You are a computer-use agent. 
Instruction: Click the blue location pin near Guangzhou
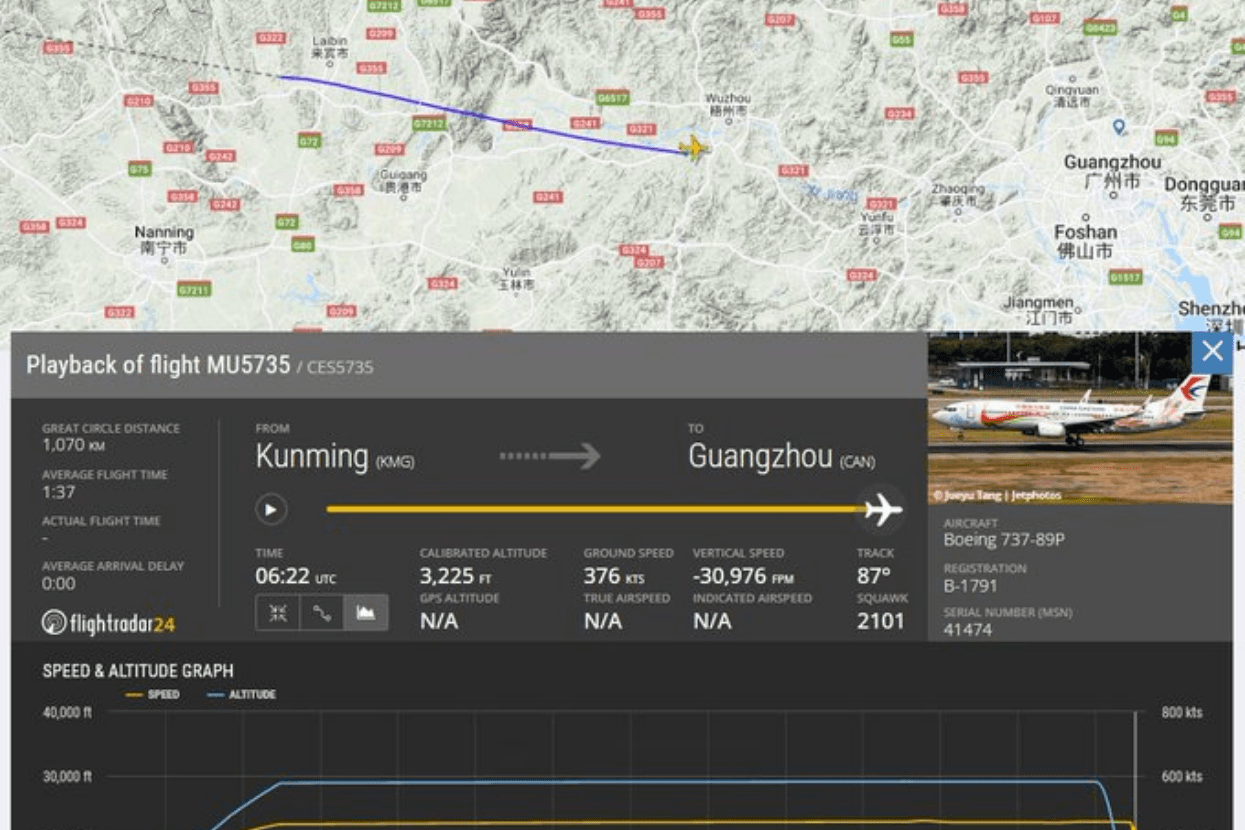click(x=1119, y=127)
